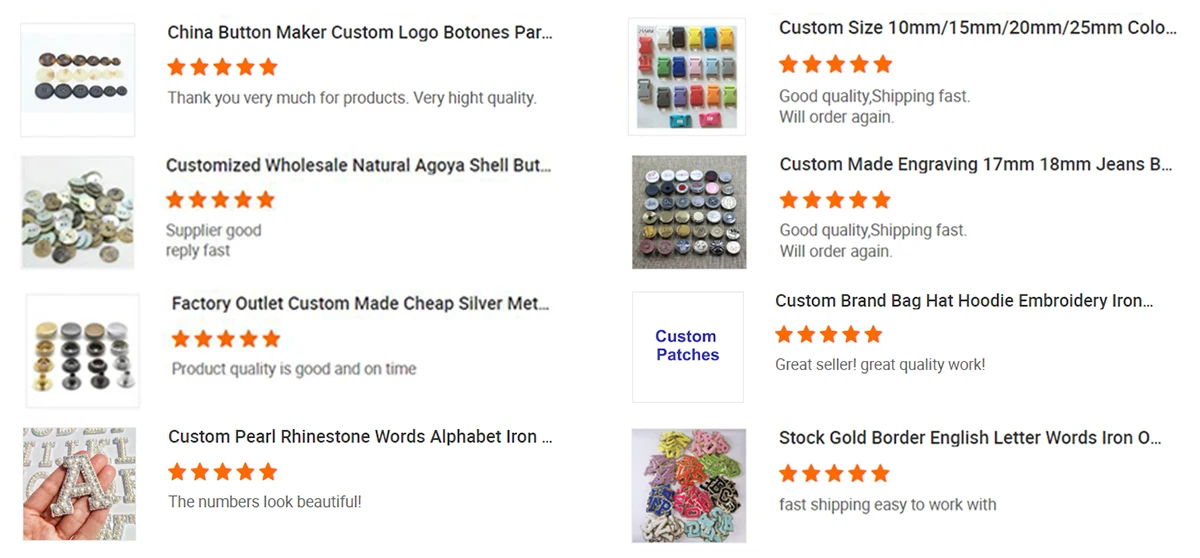
Task: Click the stars above 'fast shipping easy to work with'
Action: [834, 473]
